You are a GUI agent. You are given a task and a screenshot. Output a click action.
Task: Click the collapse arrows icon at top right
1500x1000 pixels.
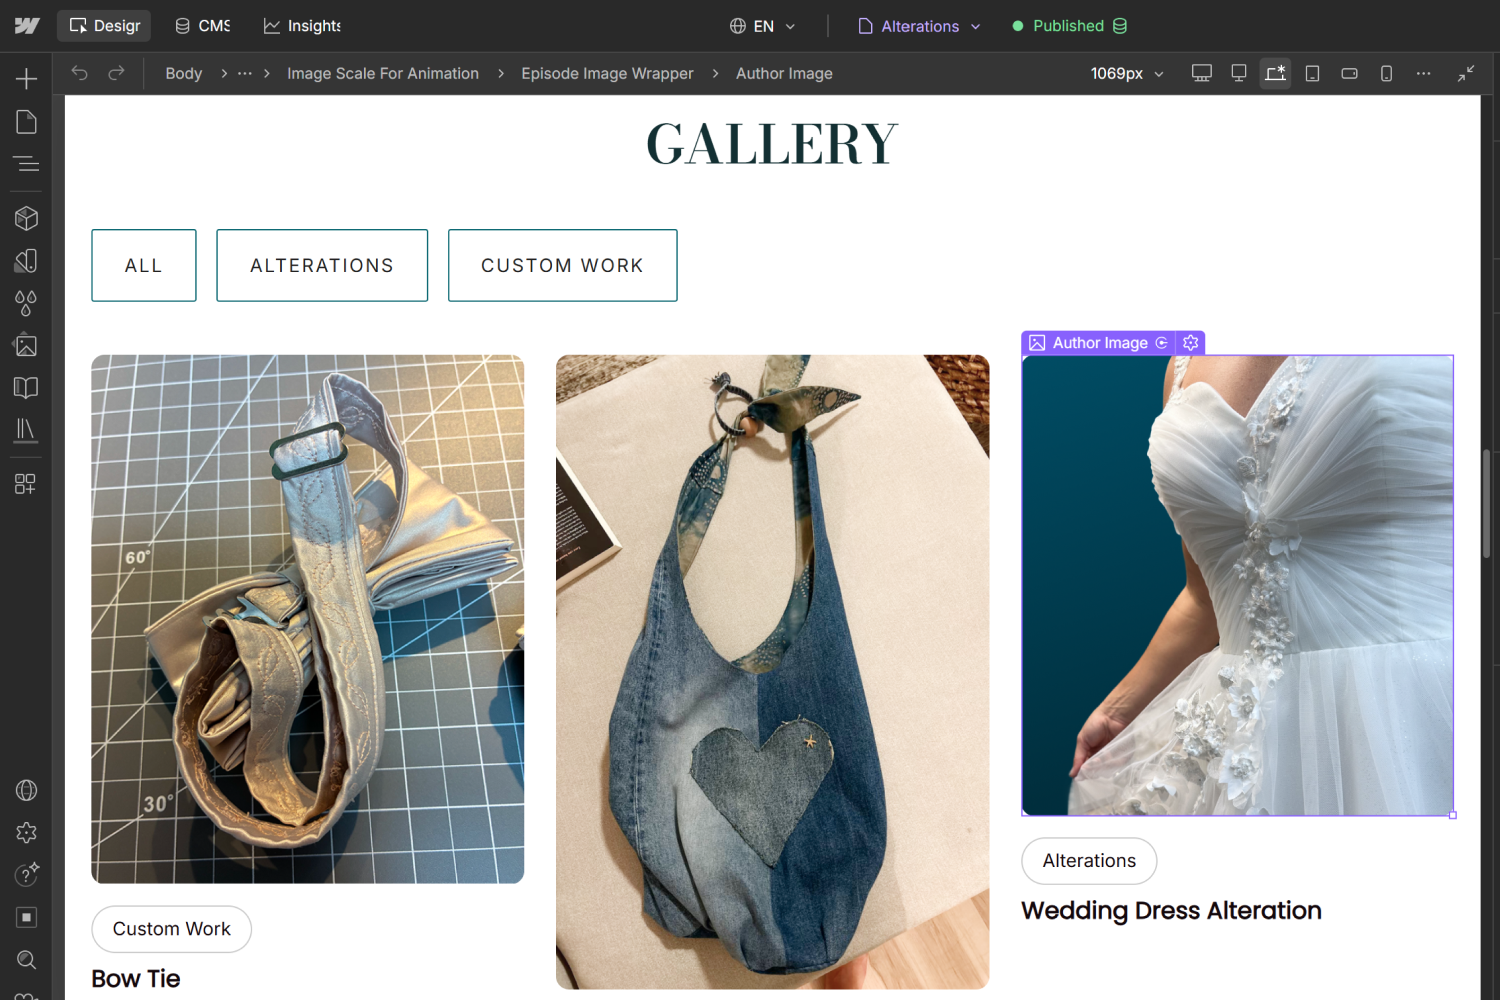point(1466,73)
